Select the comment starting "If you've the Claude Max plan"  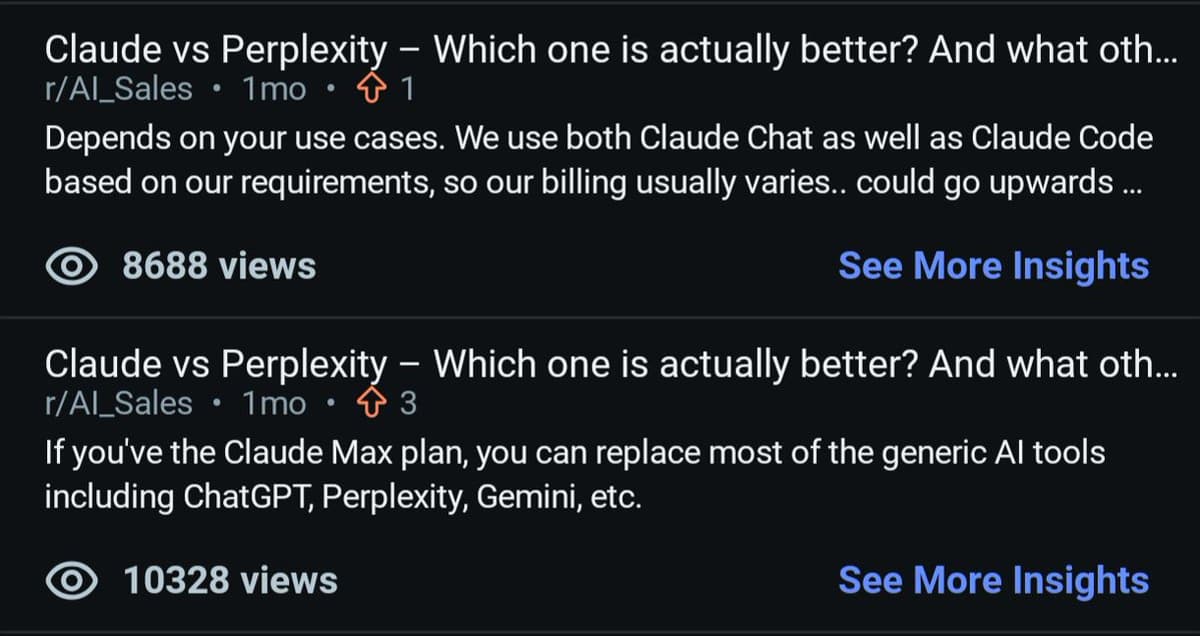click(574, 474)
